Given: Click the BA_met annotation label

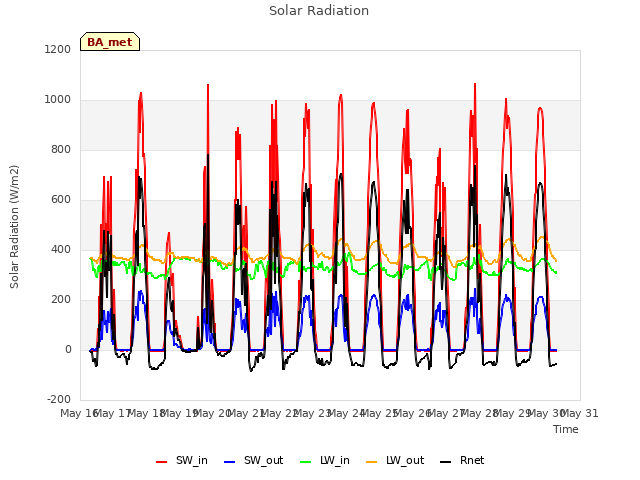Looking at the screenshot, I should pyautogui.click(x=110, y=42).
